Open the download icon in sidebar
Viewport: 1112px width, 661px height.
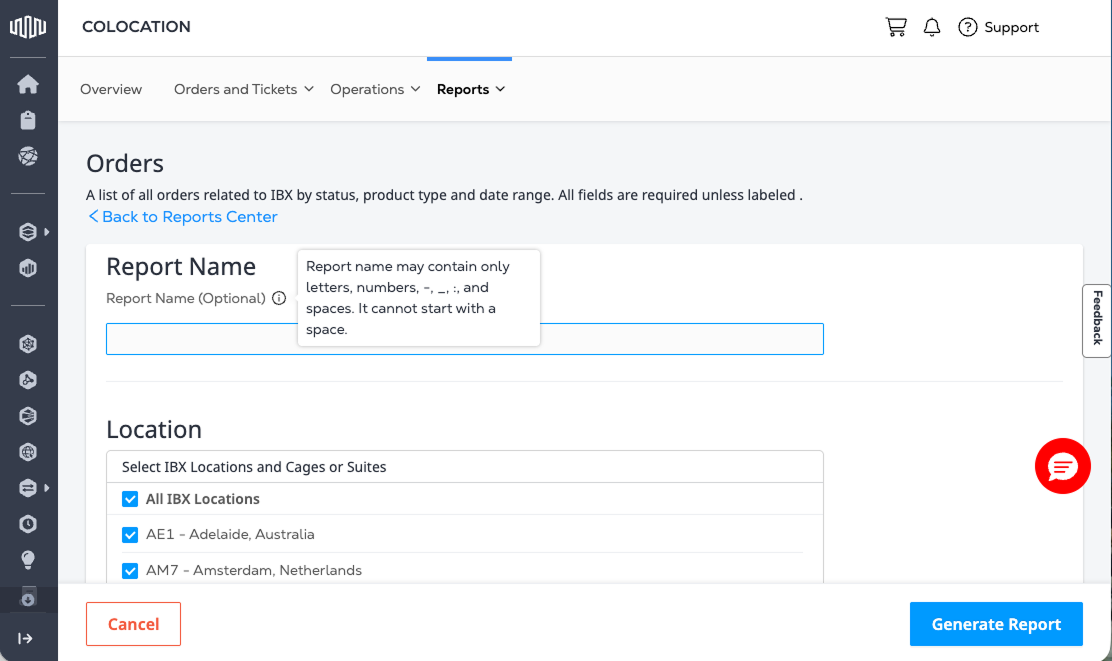28,597
